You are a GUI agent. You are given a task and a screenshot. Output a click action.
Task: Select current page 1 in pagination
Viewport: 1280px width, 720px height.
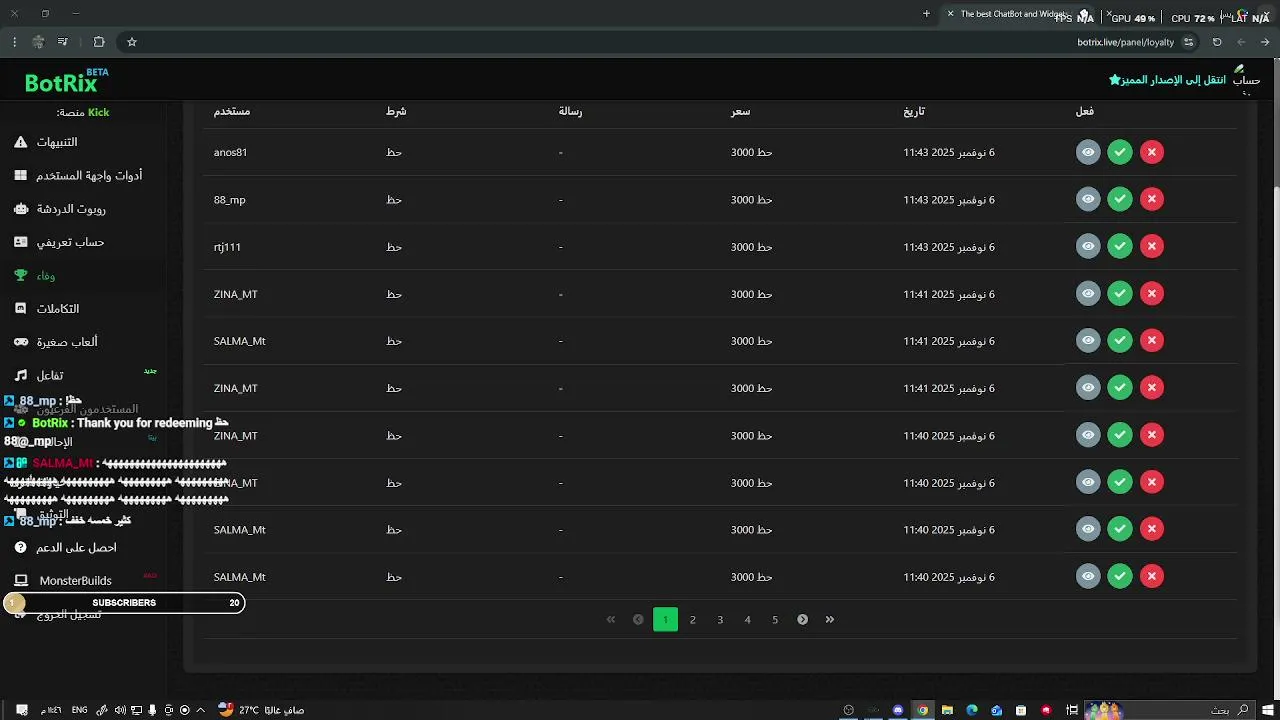665,619
